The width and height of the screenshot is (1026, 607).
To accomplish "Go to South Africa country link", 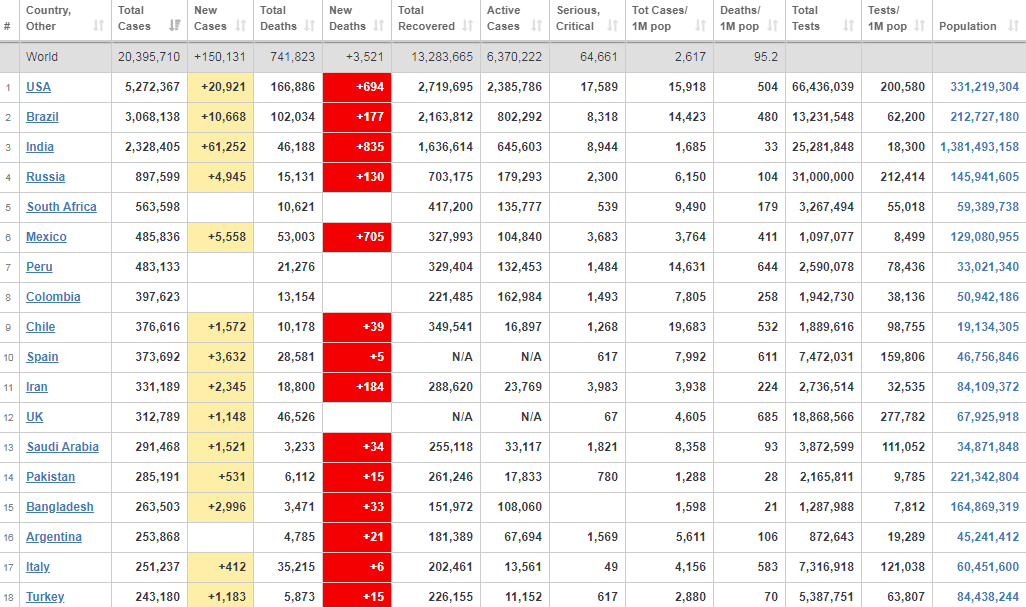I will coord(61,207).
